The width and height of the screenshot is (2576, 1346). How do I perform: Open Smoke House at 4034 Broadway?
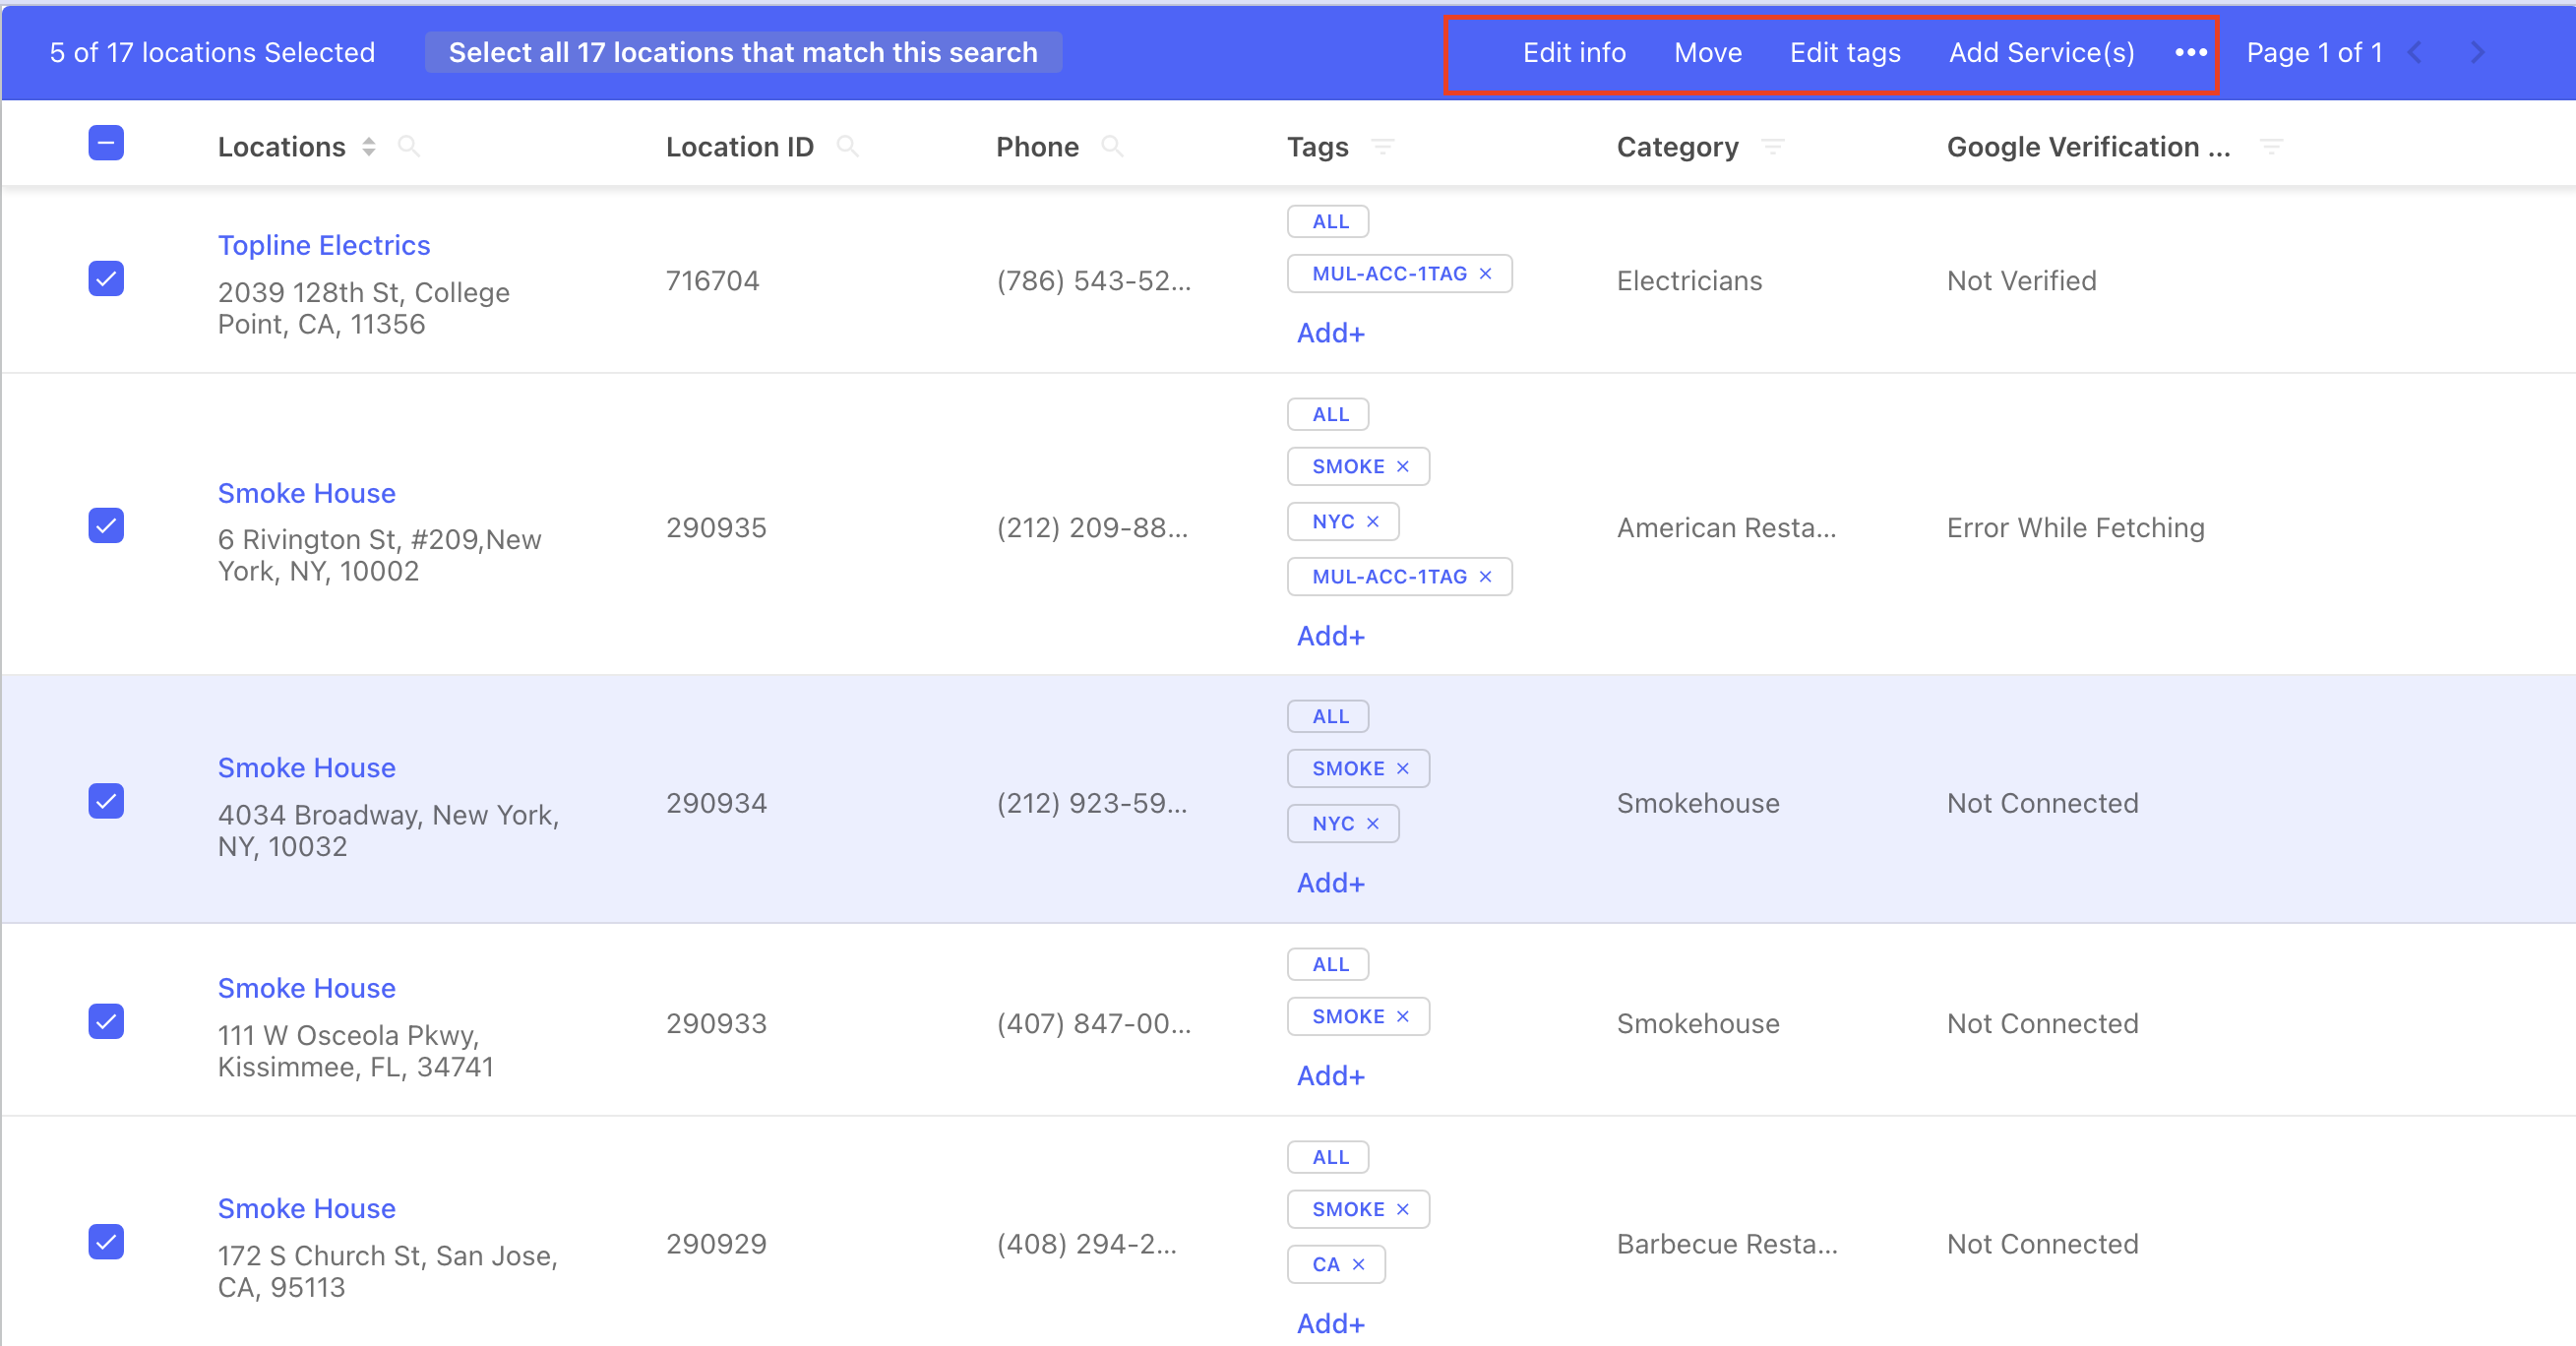tap(307, 768)
